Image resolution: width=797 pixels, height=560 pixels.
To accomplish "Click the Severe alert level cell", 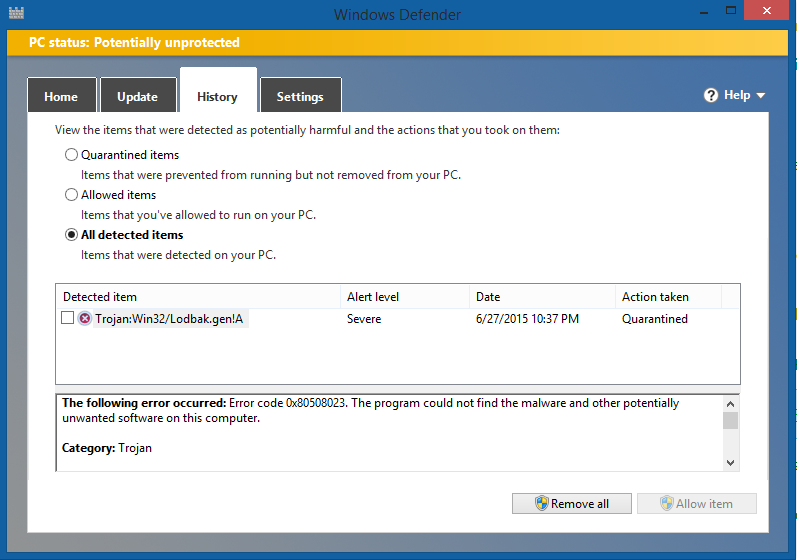I will pos(364,319).
